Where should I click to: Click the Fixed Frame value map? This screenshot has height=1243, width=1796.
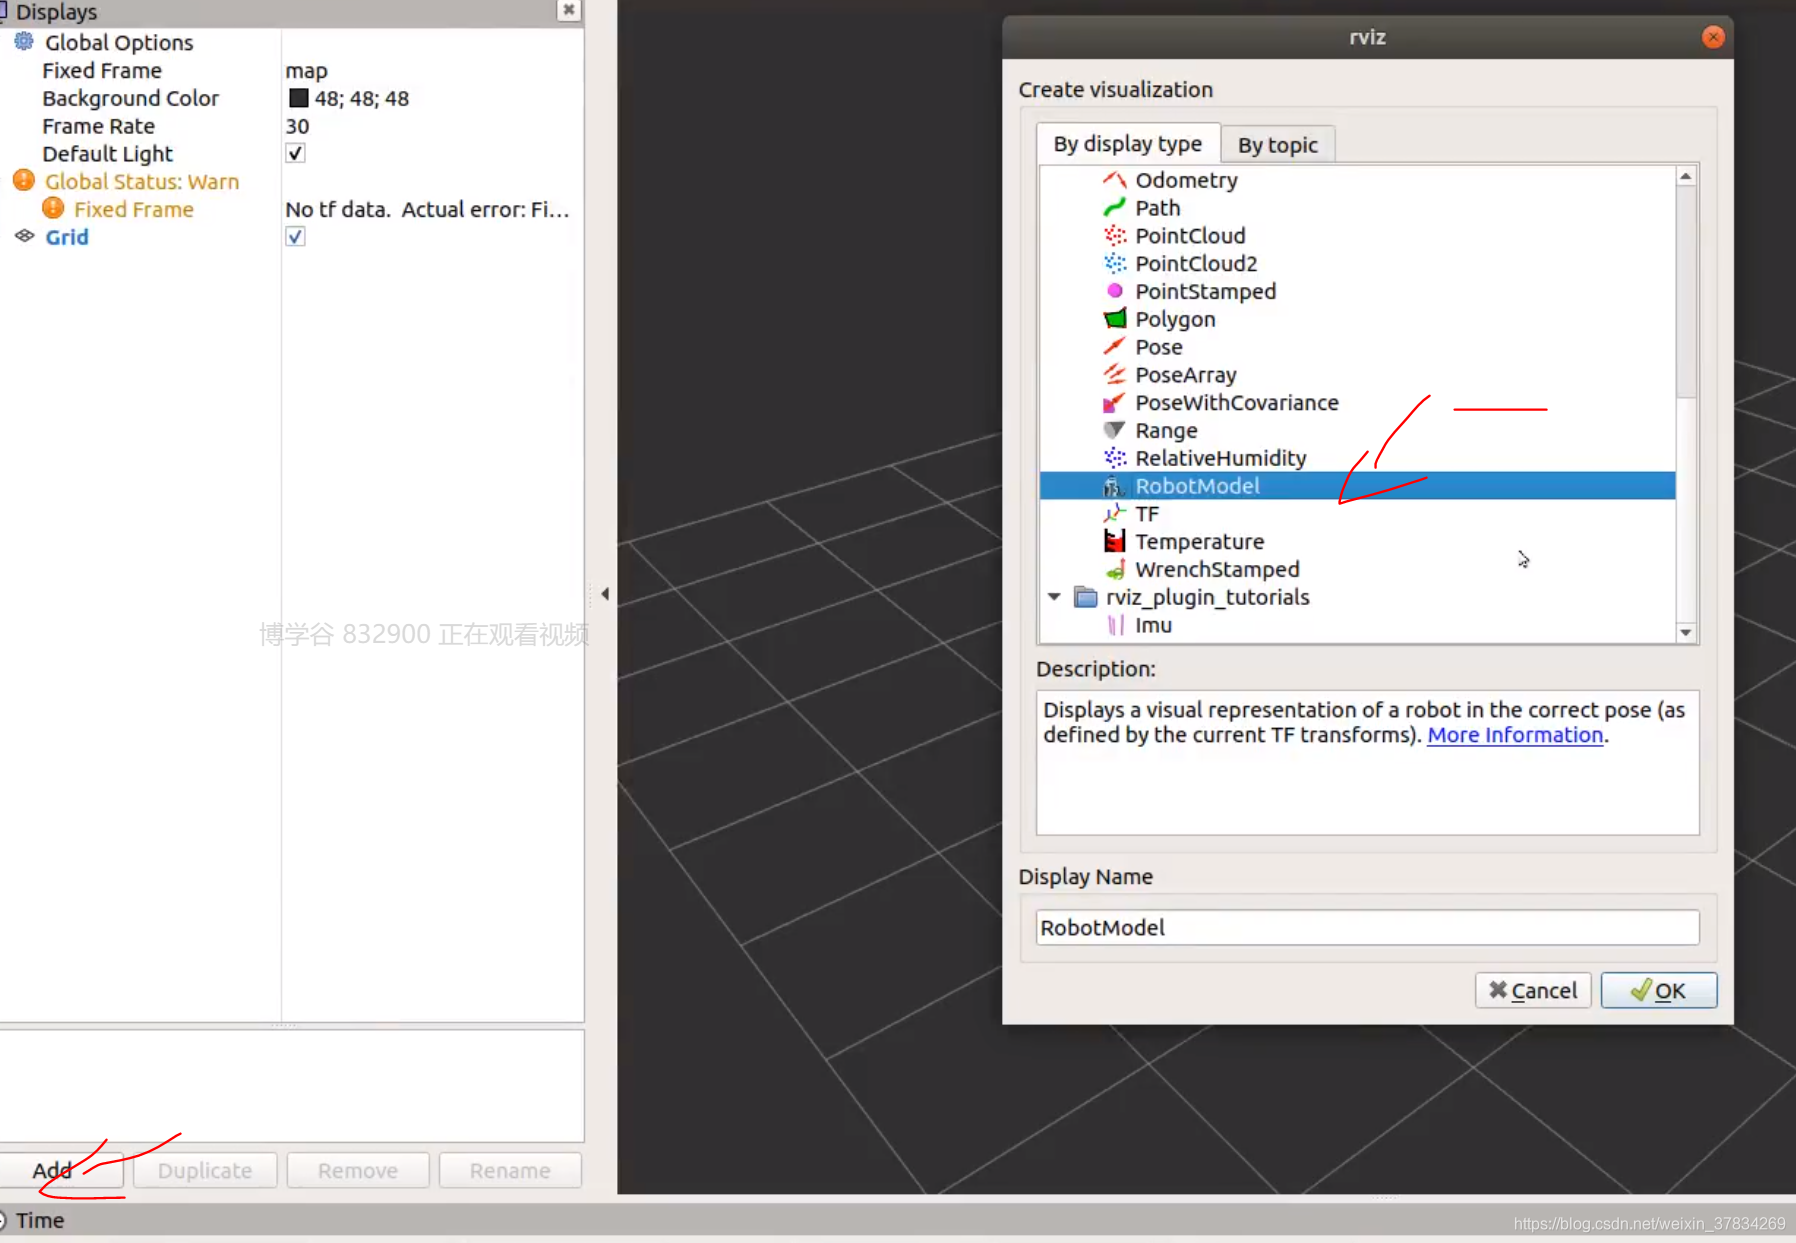[306, 70]
